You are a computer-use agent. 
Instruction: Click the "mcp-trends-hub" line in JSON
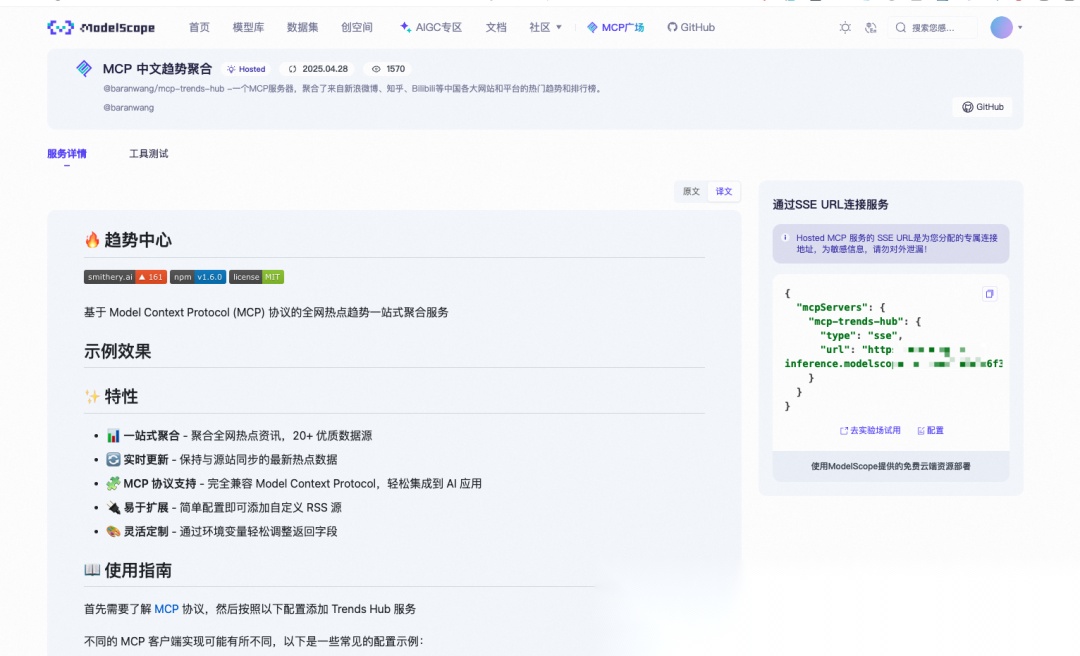[864, 322]
